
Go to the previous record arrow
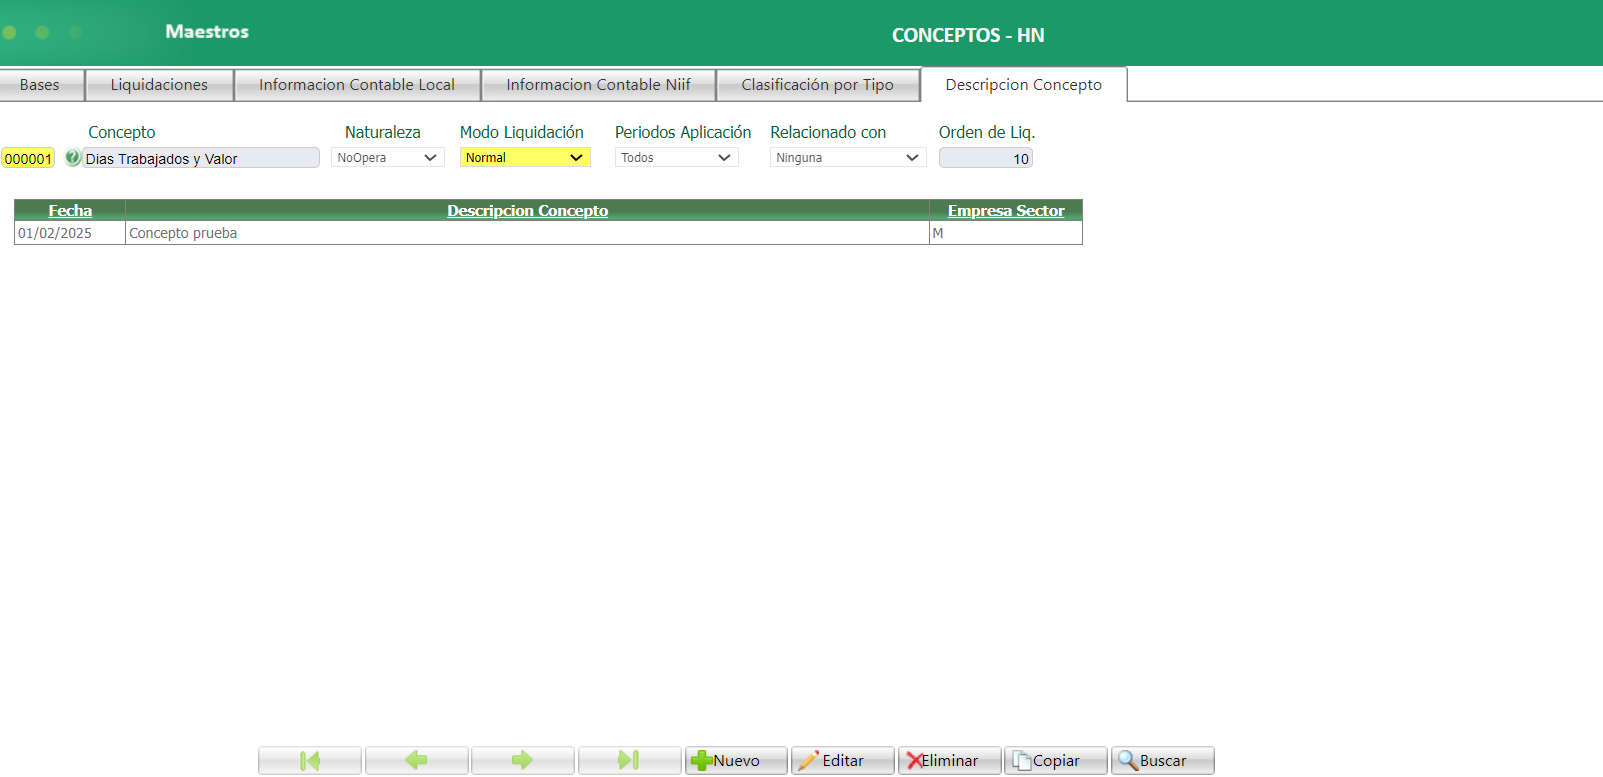(x=416, y=760)
